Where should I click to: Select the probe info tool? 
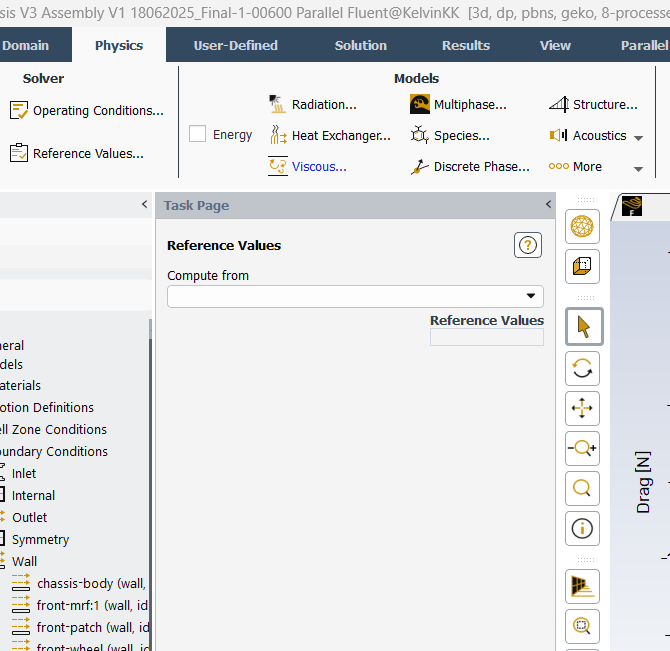(582, 528)
